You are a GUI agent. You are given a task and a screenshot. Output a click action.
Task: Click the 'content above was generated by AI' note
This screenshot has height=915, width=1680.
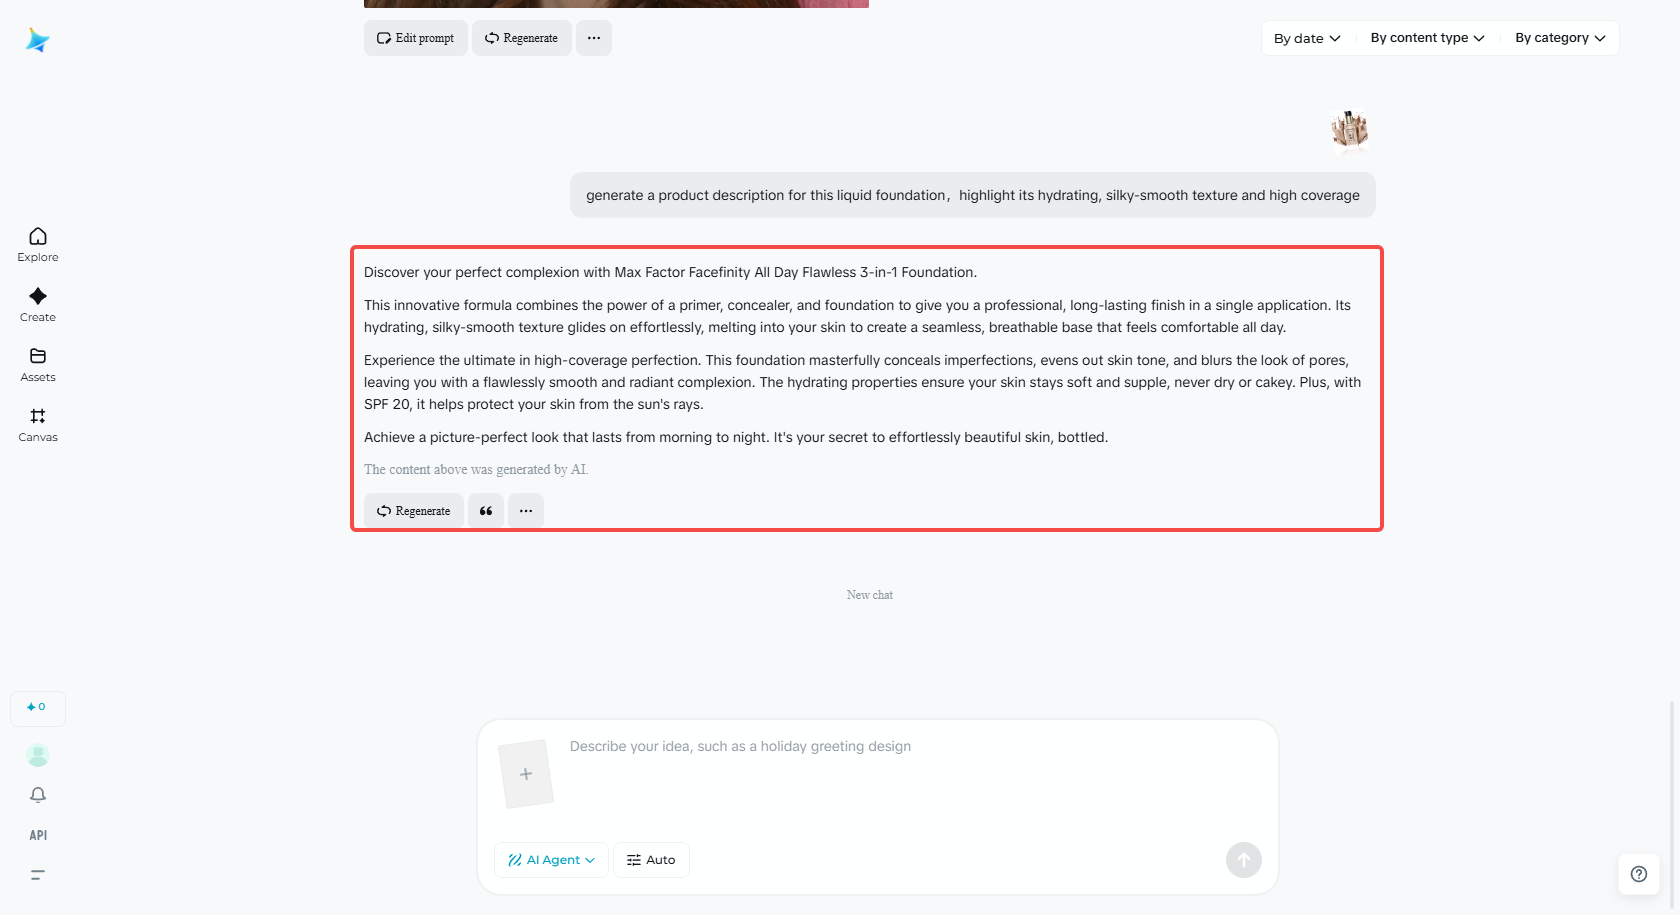click(x=476, y=470)
